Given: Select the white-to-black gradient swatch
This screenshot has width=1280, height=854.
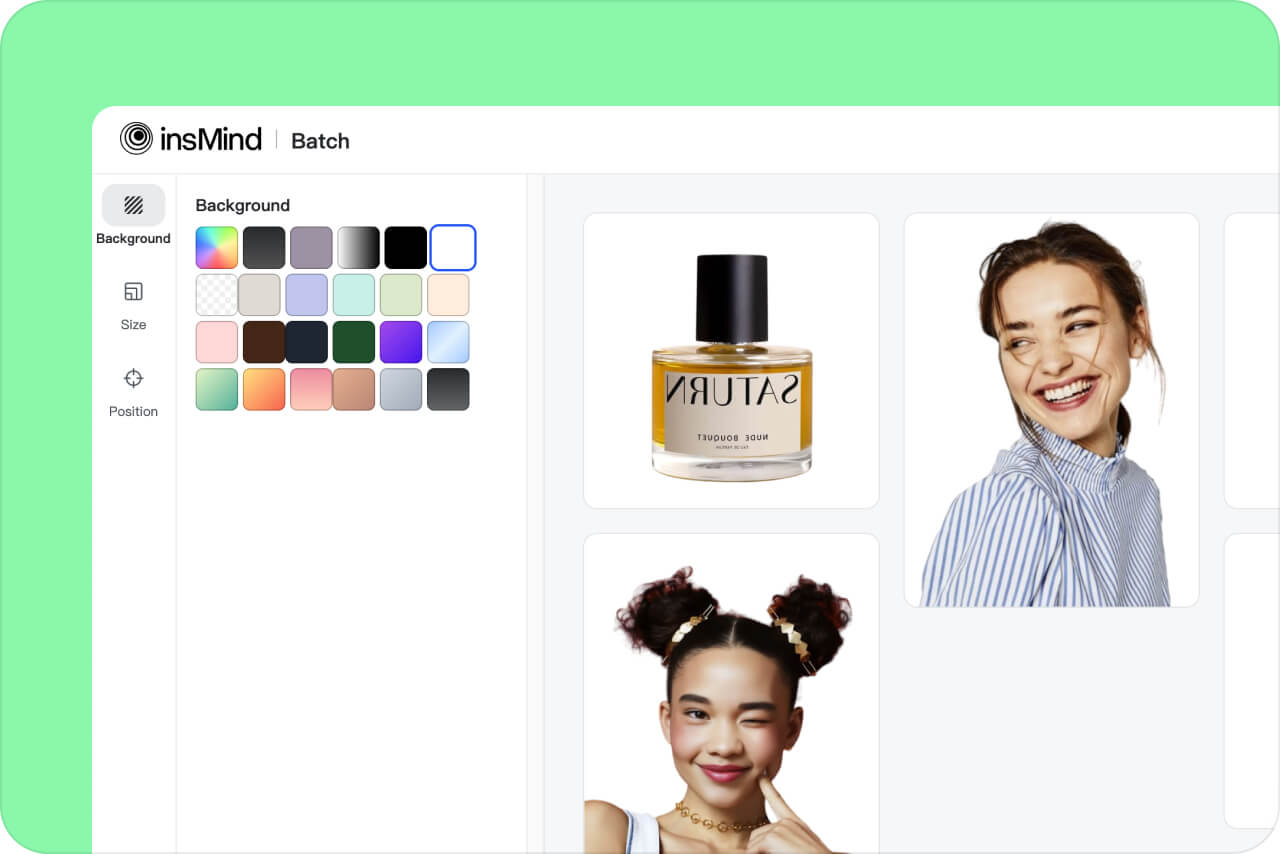Looking at the screenshot, I should coord(358,248).
